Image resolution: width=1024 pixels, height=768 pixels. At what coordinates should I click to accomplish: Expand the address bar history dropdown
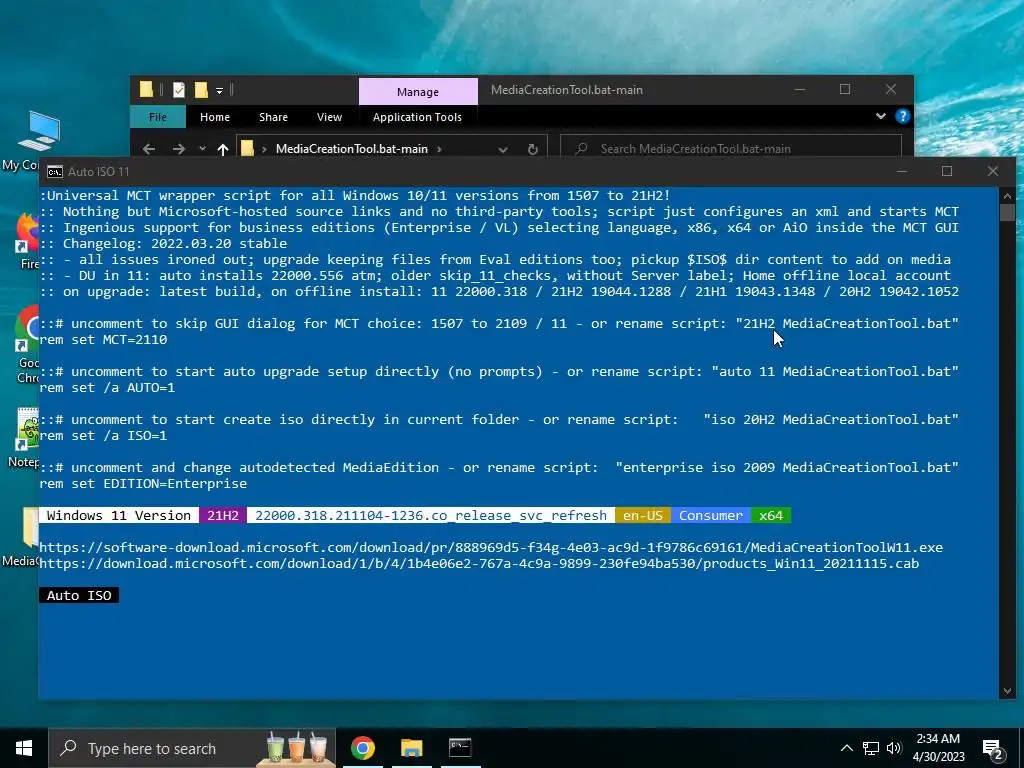point(502,149)
